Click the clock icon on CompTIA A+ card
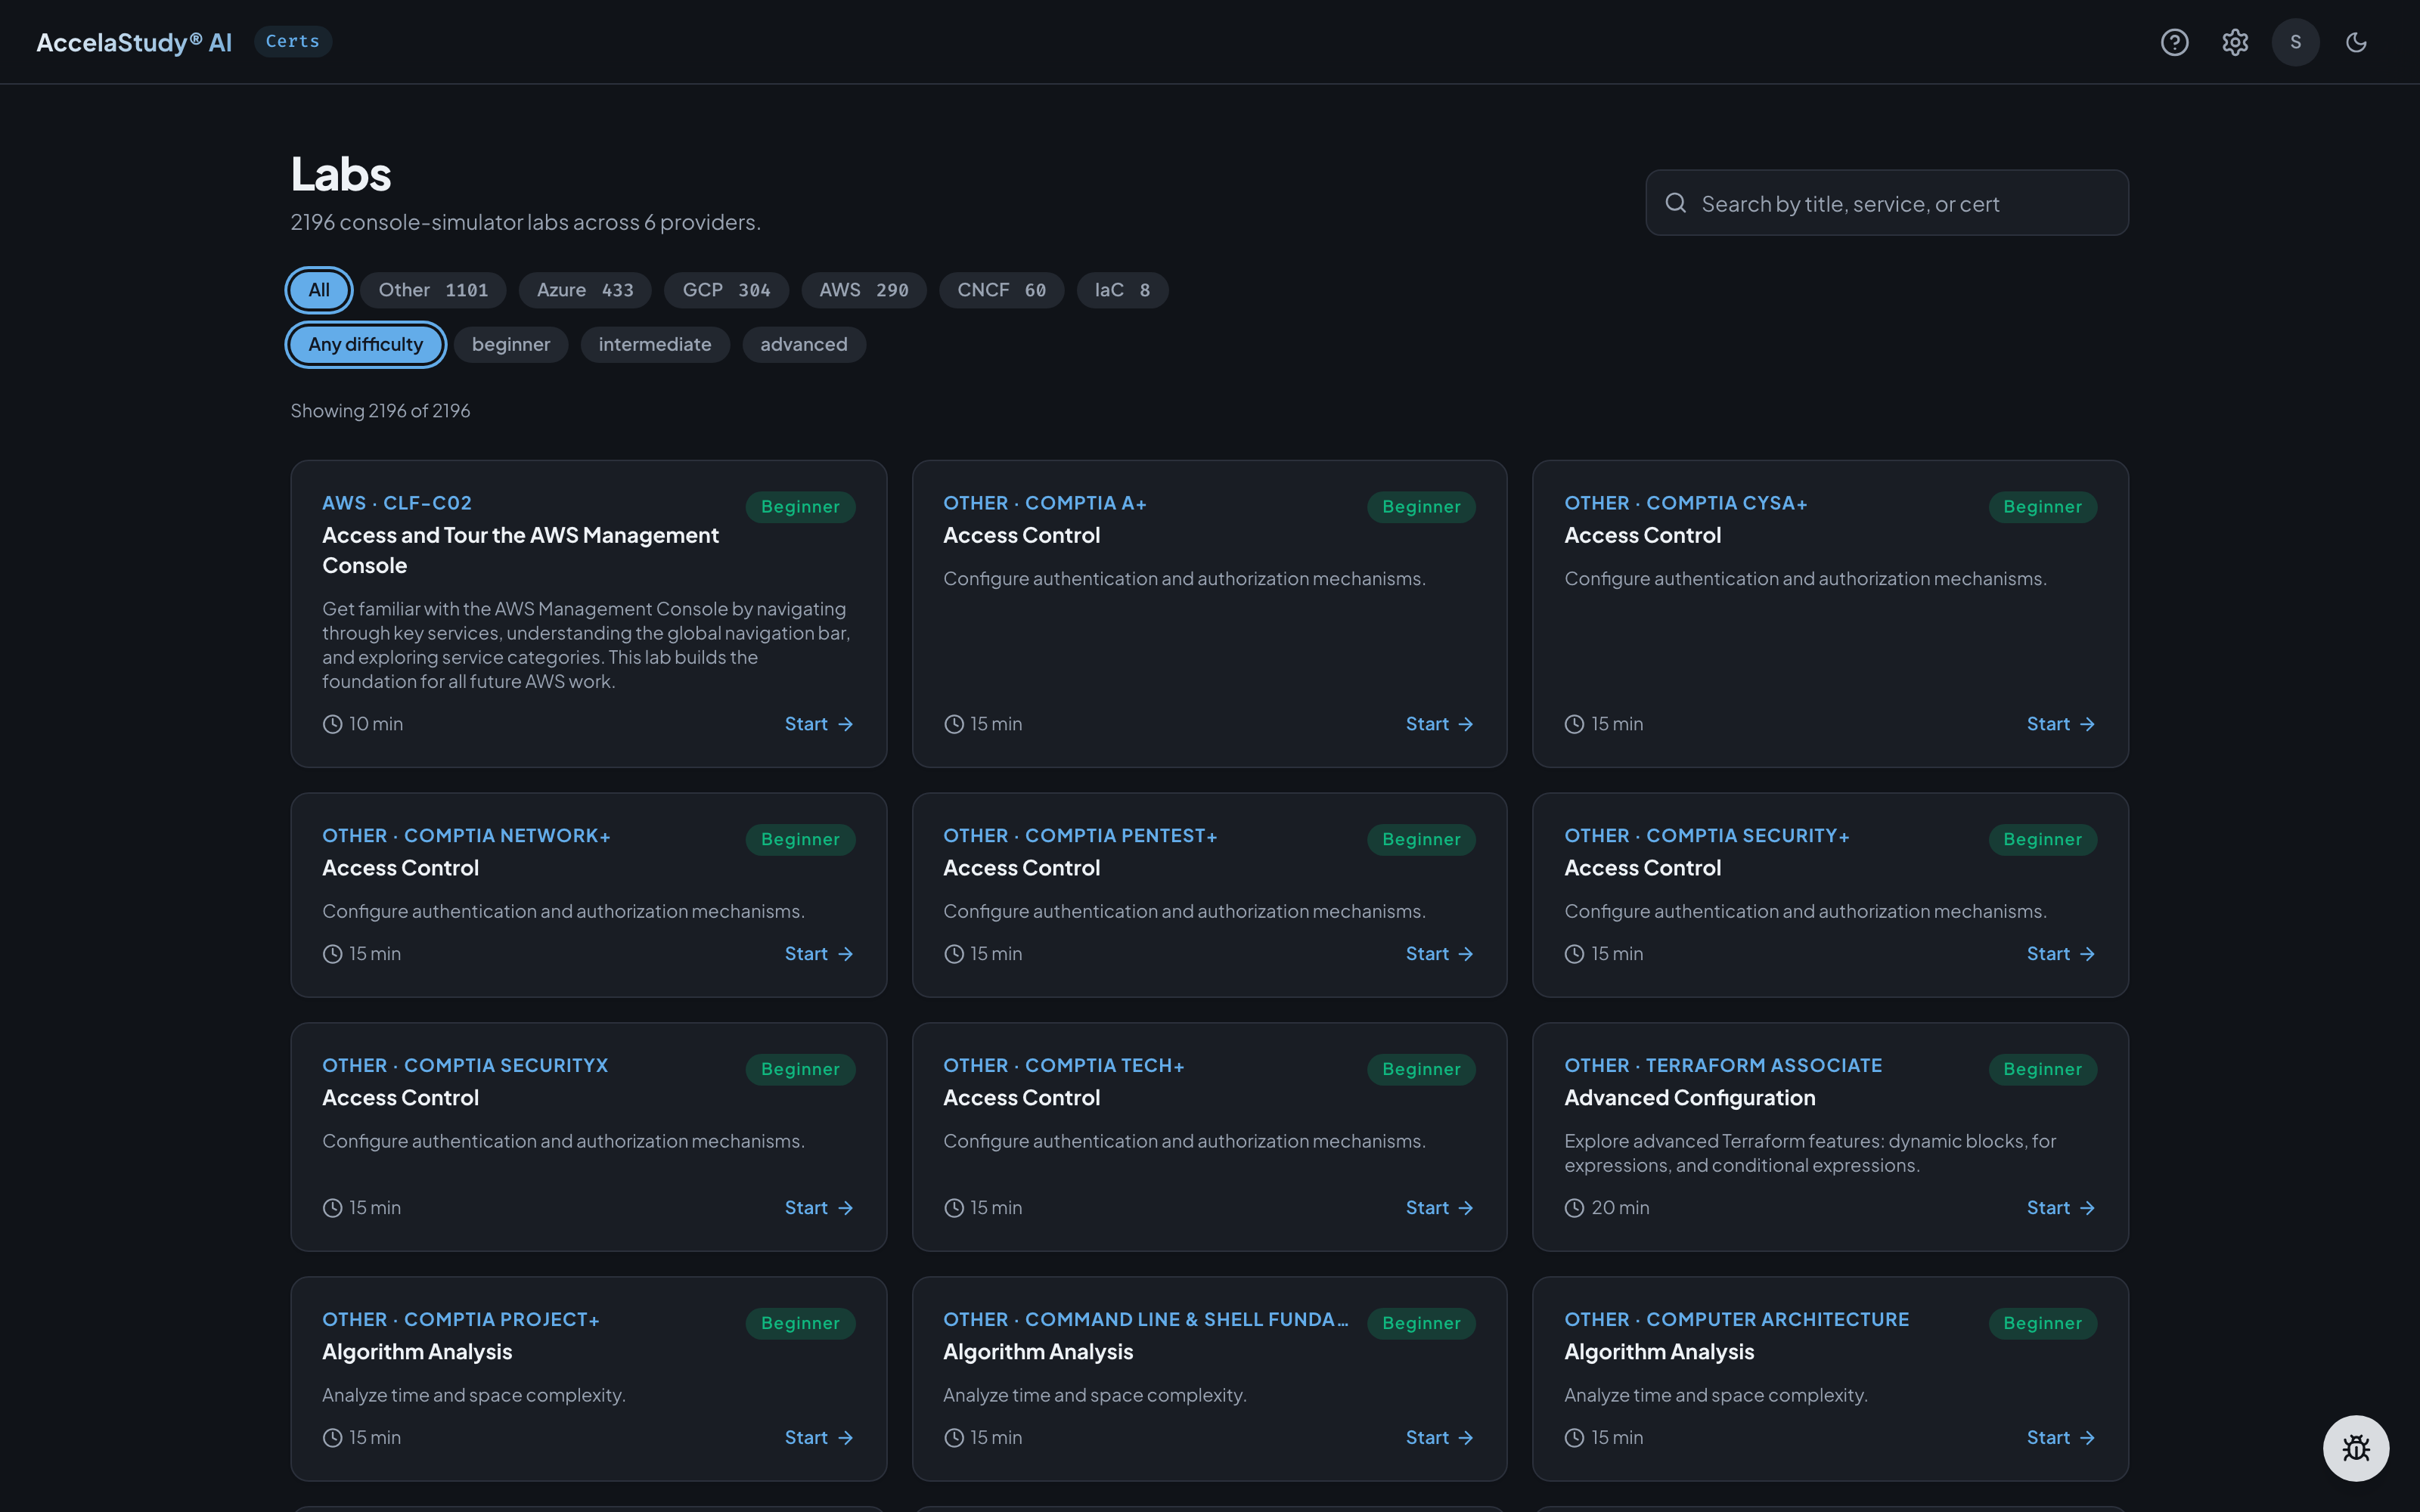 click(954, 724)
